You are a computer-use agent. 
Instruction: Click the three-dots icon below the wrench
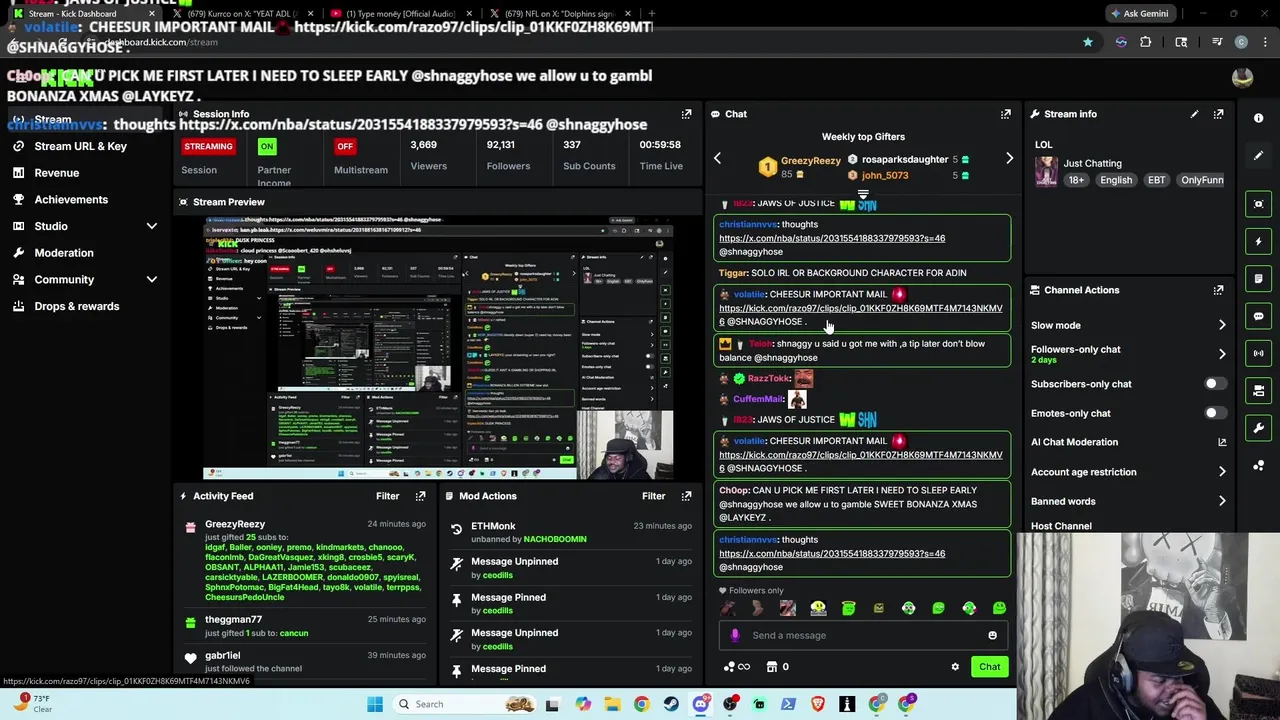coord(1258,464)
